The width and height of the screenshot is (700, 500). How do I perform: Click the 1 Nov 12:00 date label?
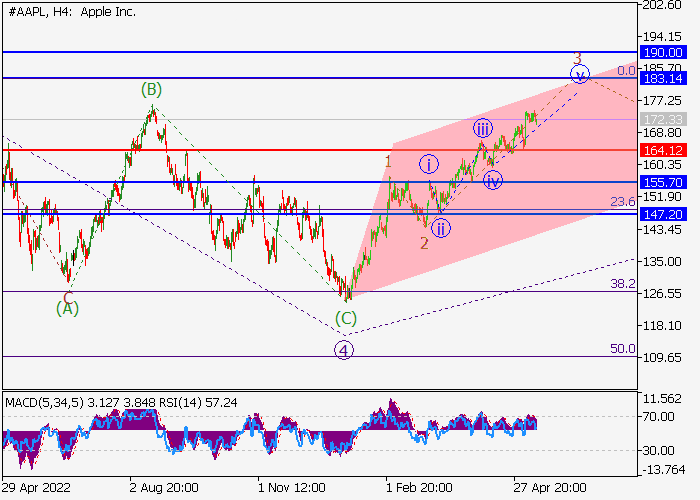coord(292,487)
